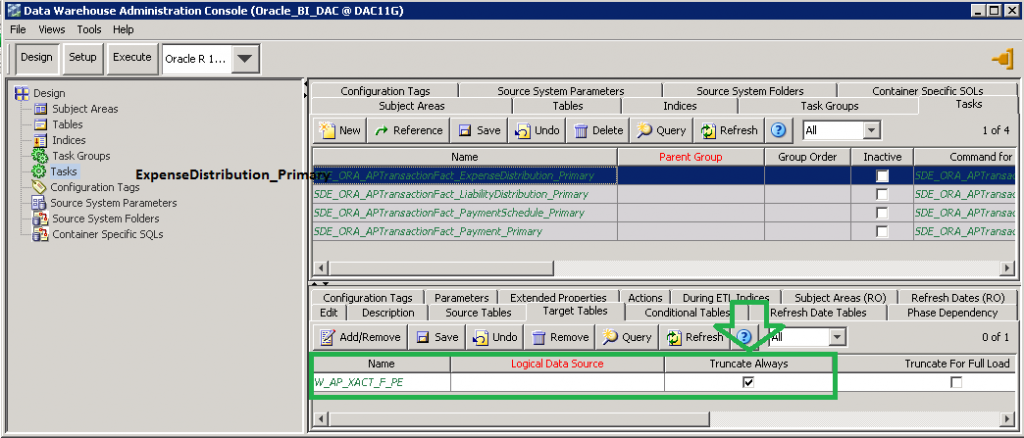The width and height of the screenshot is (1024, 438).
Task: Open the upper Task Groups tab
Action: [829, 106]
